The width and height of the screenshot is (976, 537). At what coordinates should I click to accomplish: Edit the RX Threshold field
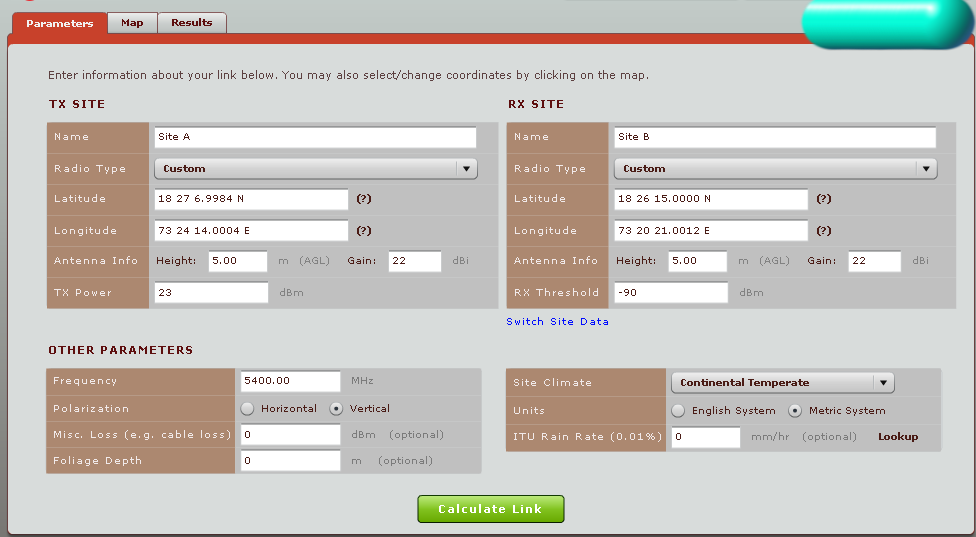tap(671, 292)
